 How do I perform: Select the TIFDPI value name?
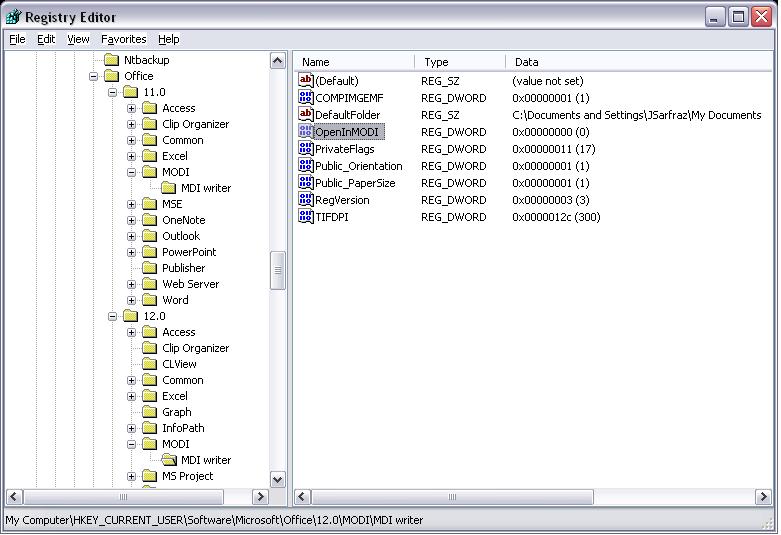click(x=332, y=217)
